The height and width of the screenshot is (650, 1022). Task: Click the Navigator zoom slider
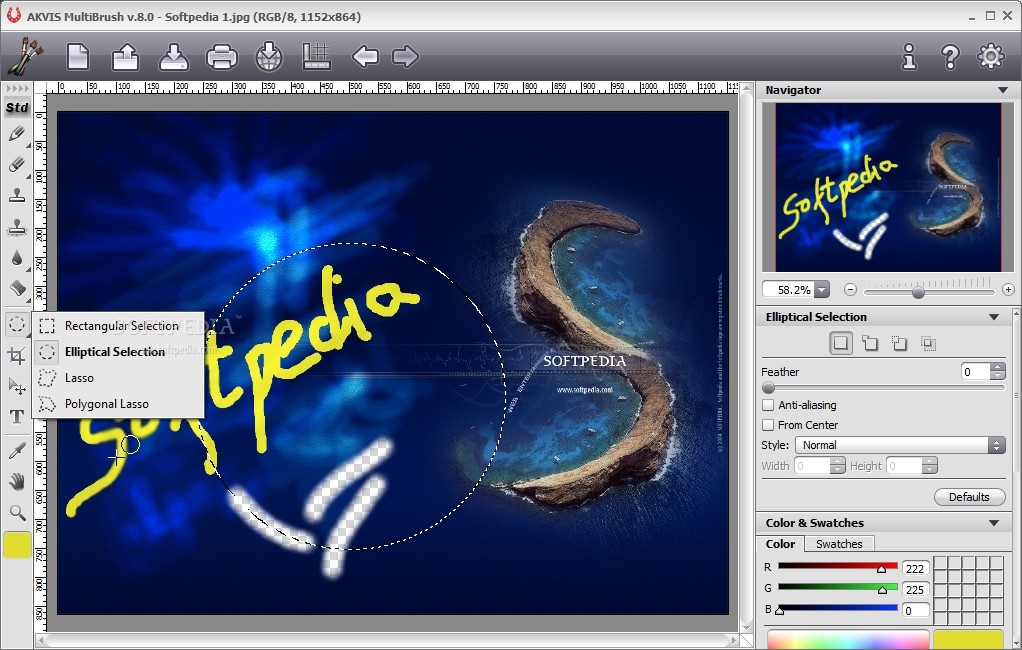[929, 292]
